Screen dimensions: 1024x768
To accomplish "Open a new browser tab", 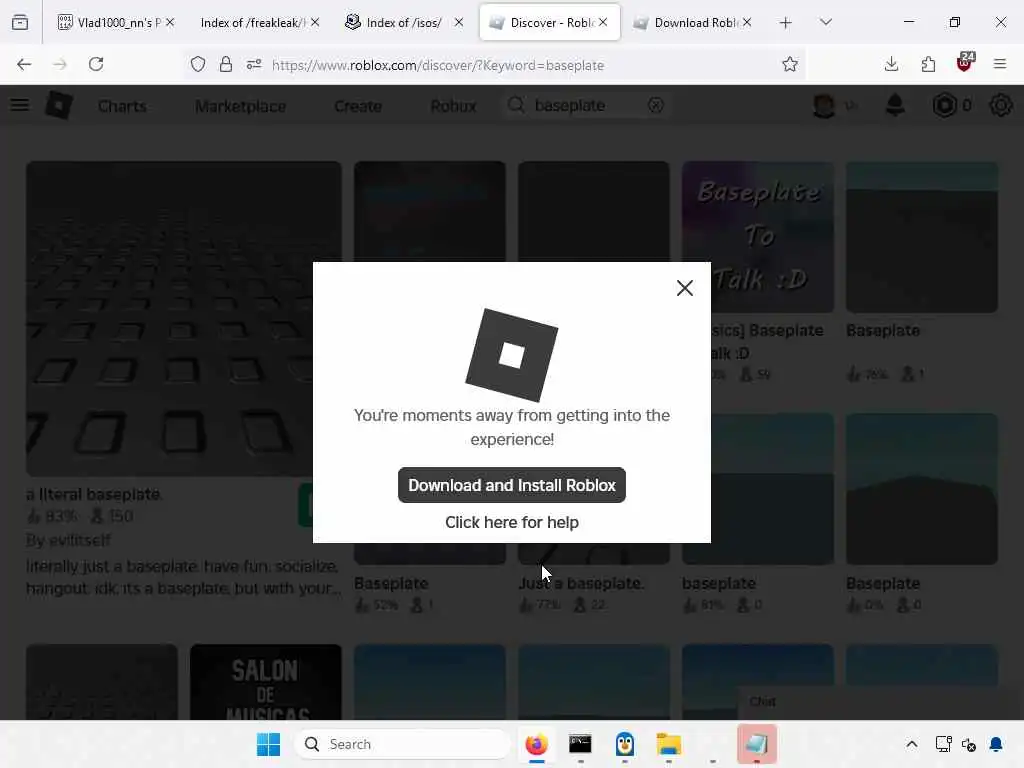I will click(x=786, y=23).
